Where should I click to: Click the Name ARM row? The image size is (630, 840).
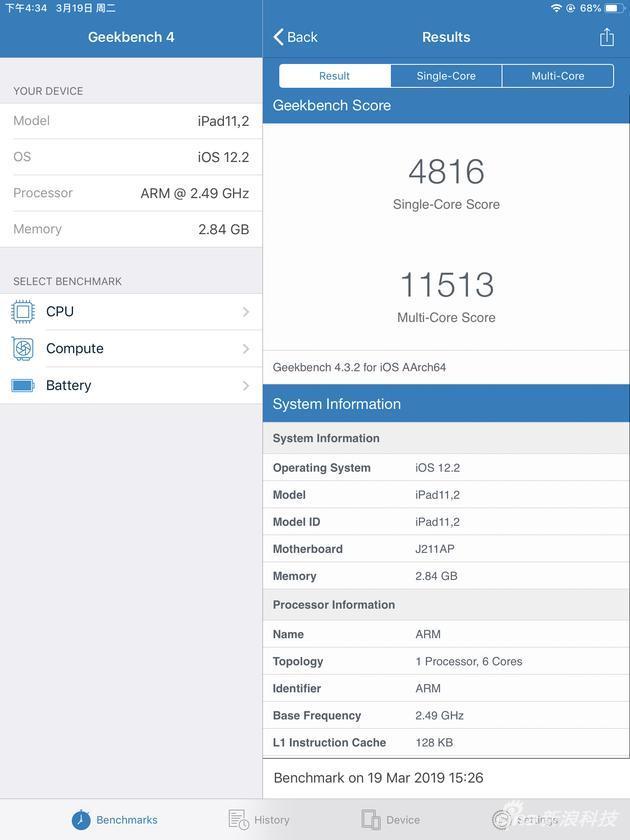click(x=446, y=634)
